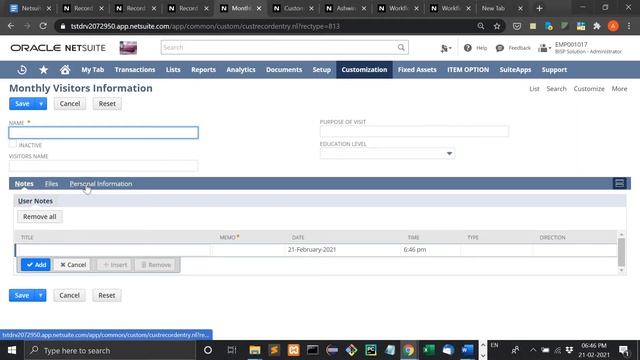
Task: Open the More actions menu
Action: (x=619, y=89)
